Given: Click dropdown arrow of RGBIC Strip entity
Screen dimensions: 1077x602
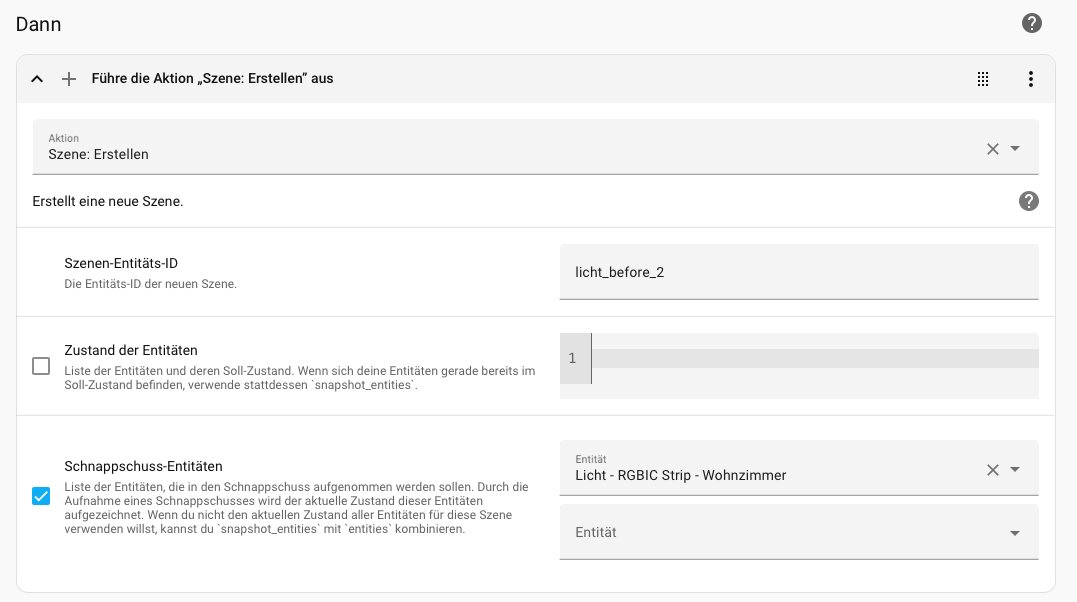Looking at the screenshot, I should [1015, 470].
